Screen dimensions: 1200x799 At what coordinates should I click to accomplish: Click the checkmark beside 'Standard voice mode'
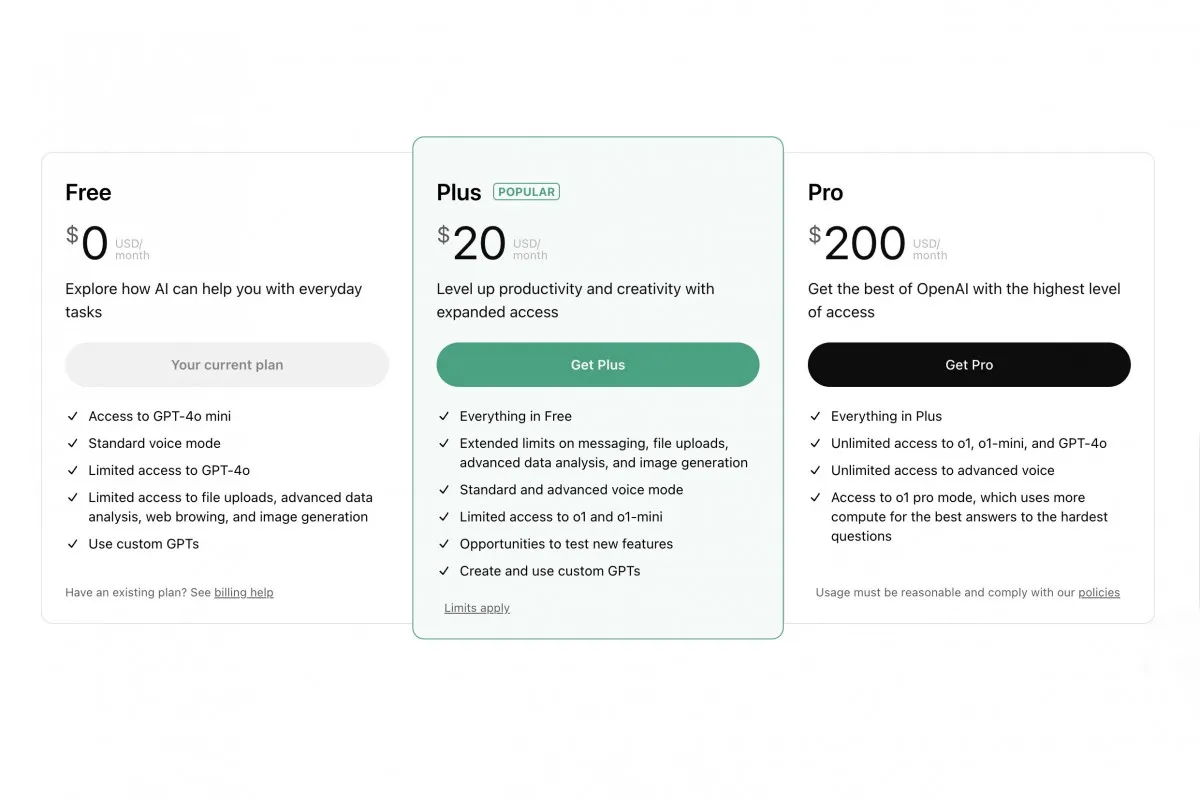72,443
